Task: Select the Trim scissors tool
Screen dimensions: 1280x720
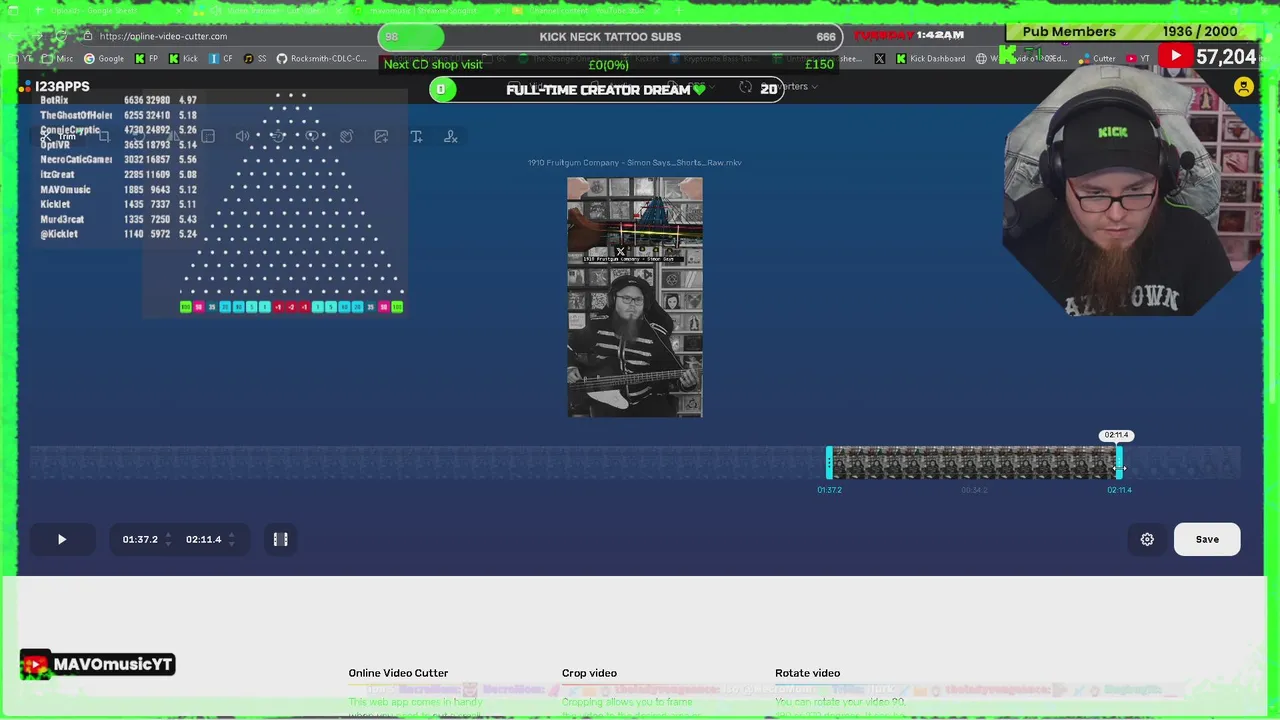Action: pyautogui.click(x=59, y=136)
